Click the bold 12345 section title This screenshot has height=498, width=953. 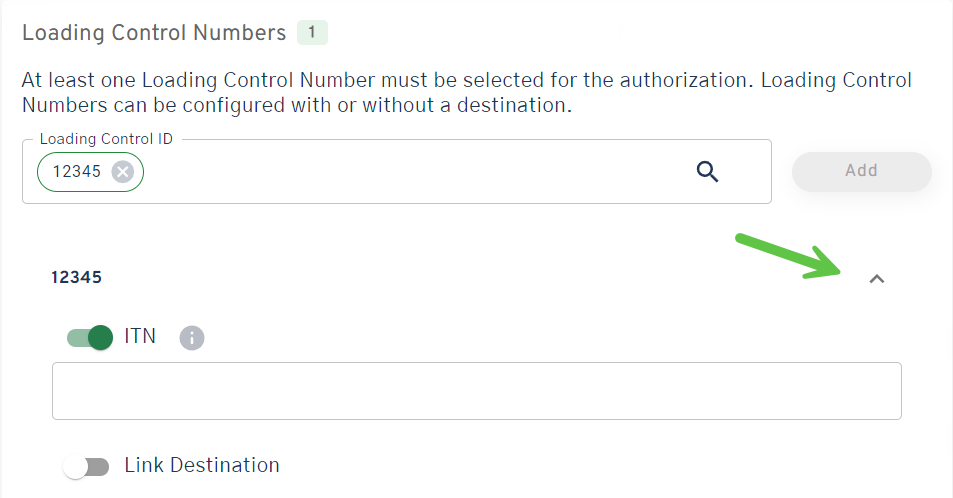76,277
